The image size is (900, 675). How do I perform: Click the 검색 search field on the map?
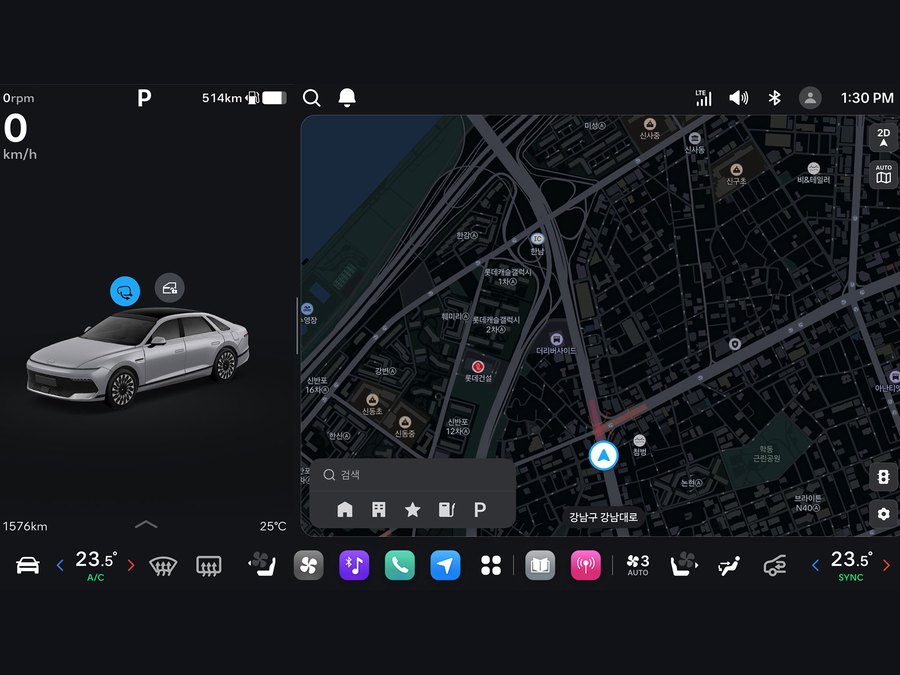[x=412, y=475]
